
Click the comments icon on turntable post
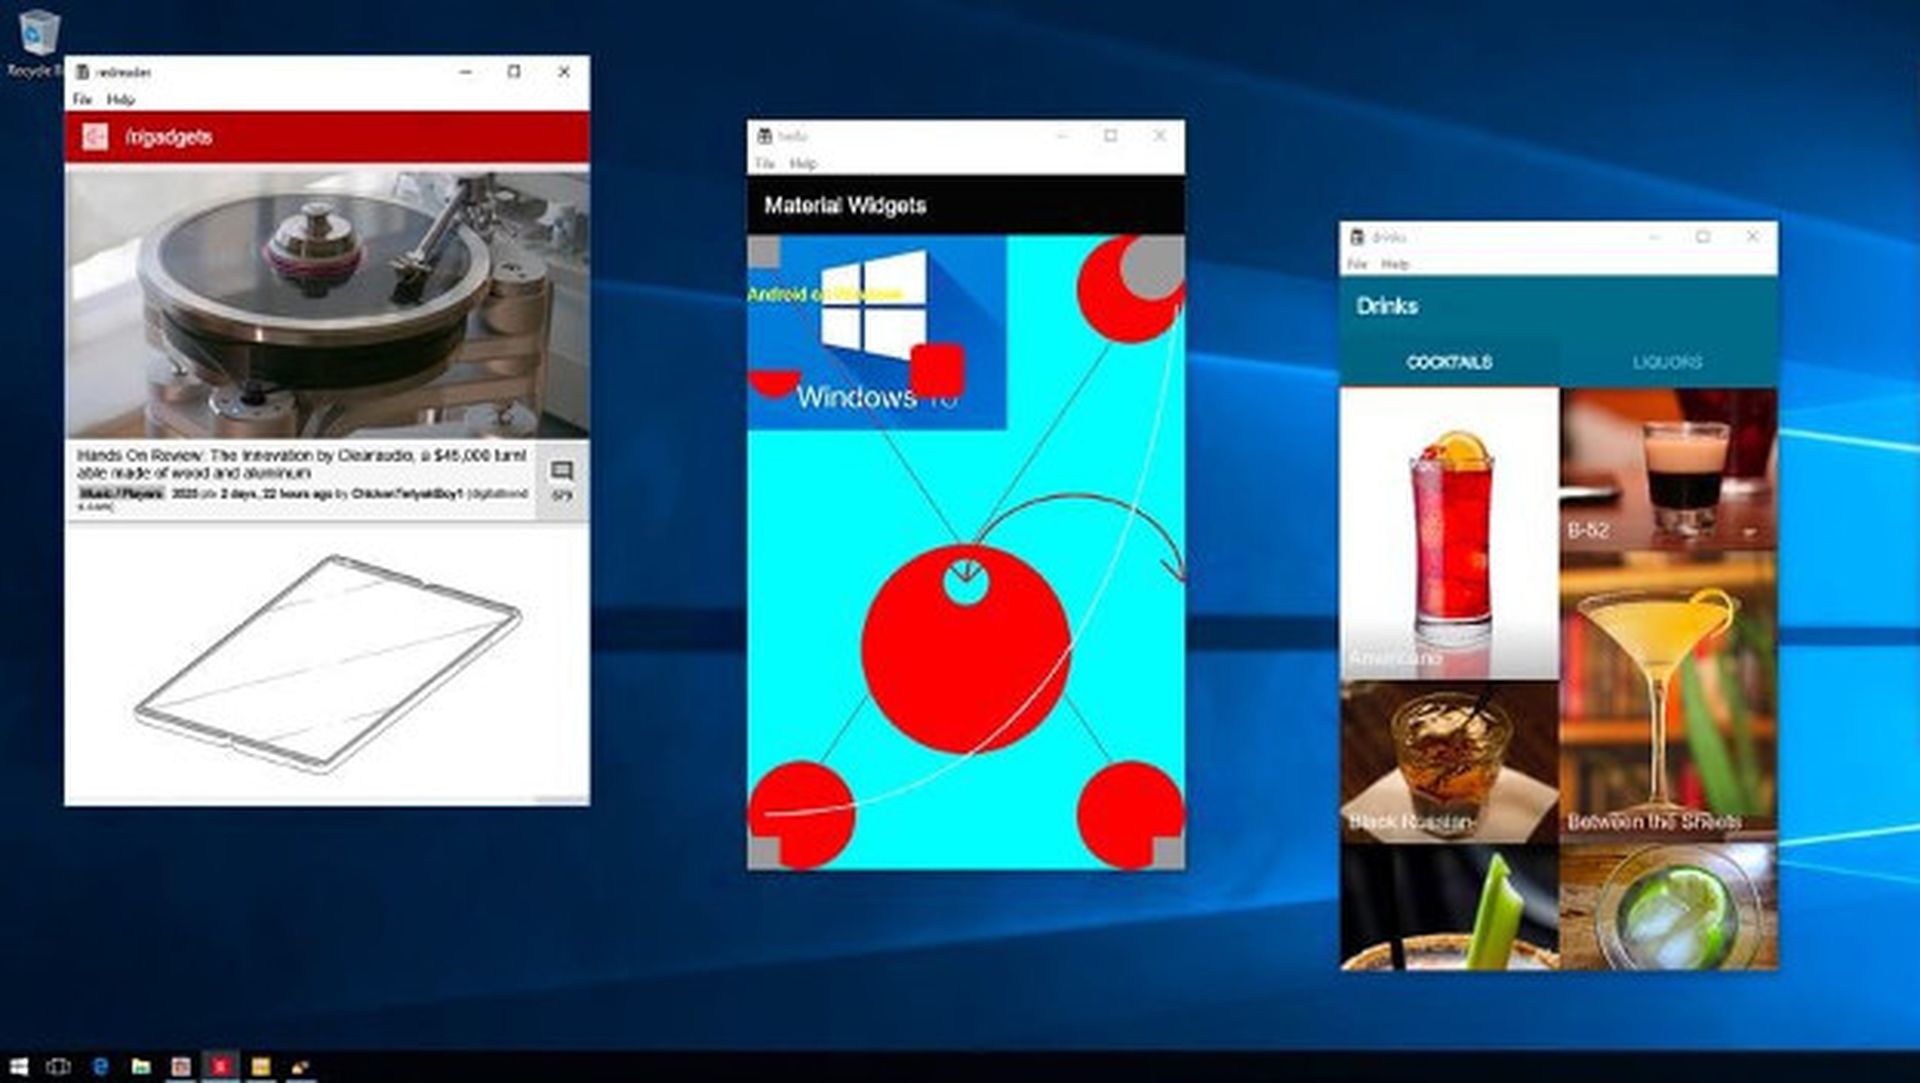tap(562, 471)
